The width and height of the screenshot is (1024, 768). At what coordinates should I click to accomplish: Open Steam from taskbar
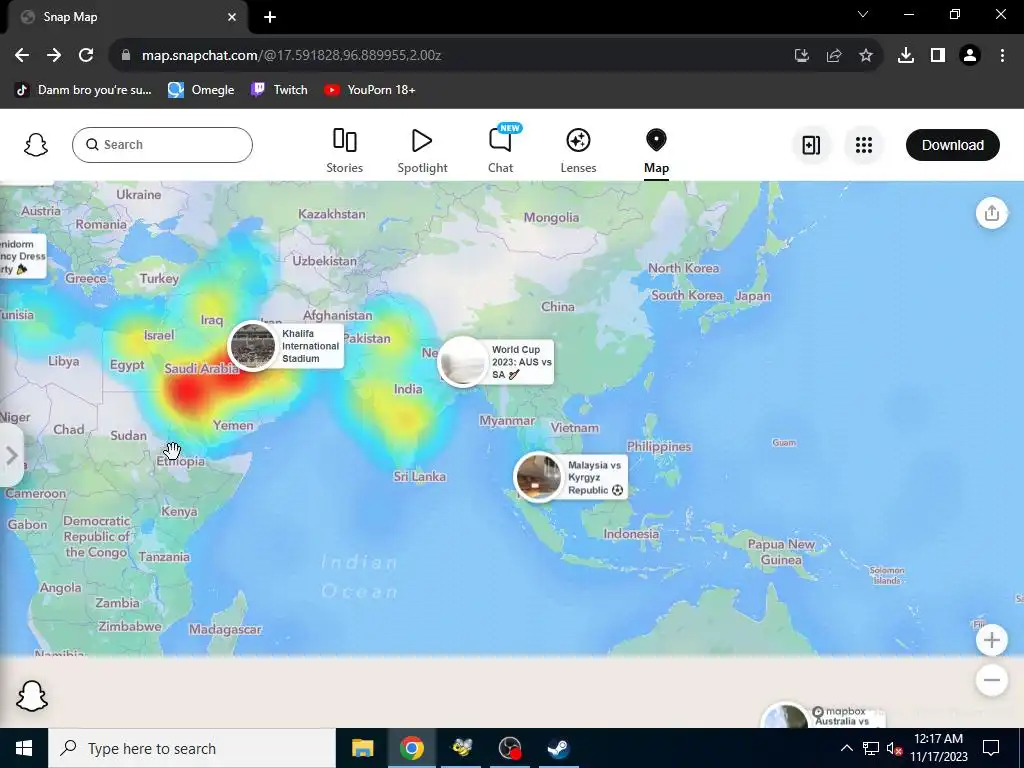(558, 748)
